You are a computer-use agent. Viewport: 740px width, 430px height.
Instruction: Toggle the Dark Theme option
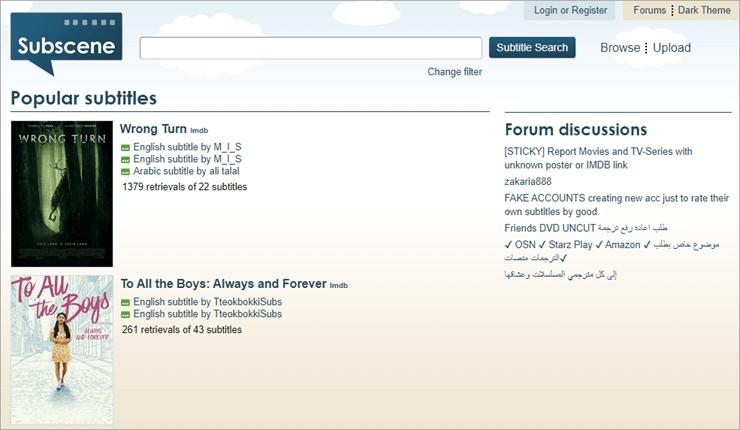pos(704,10)
